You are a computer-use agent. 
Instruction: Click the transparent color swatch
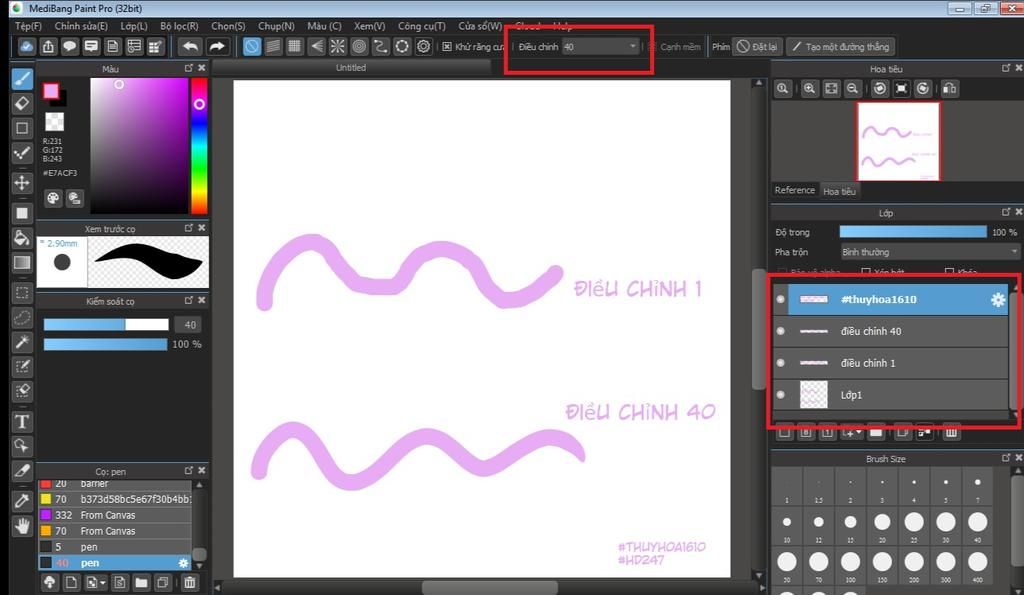point(54,121)
